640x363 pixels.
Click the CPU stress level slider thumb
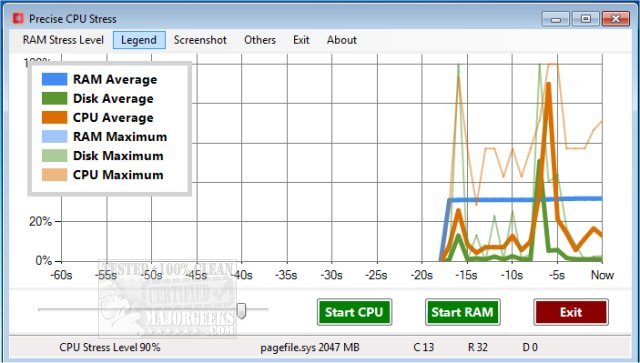pos(242,310)
